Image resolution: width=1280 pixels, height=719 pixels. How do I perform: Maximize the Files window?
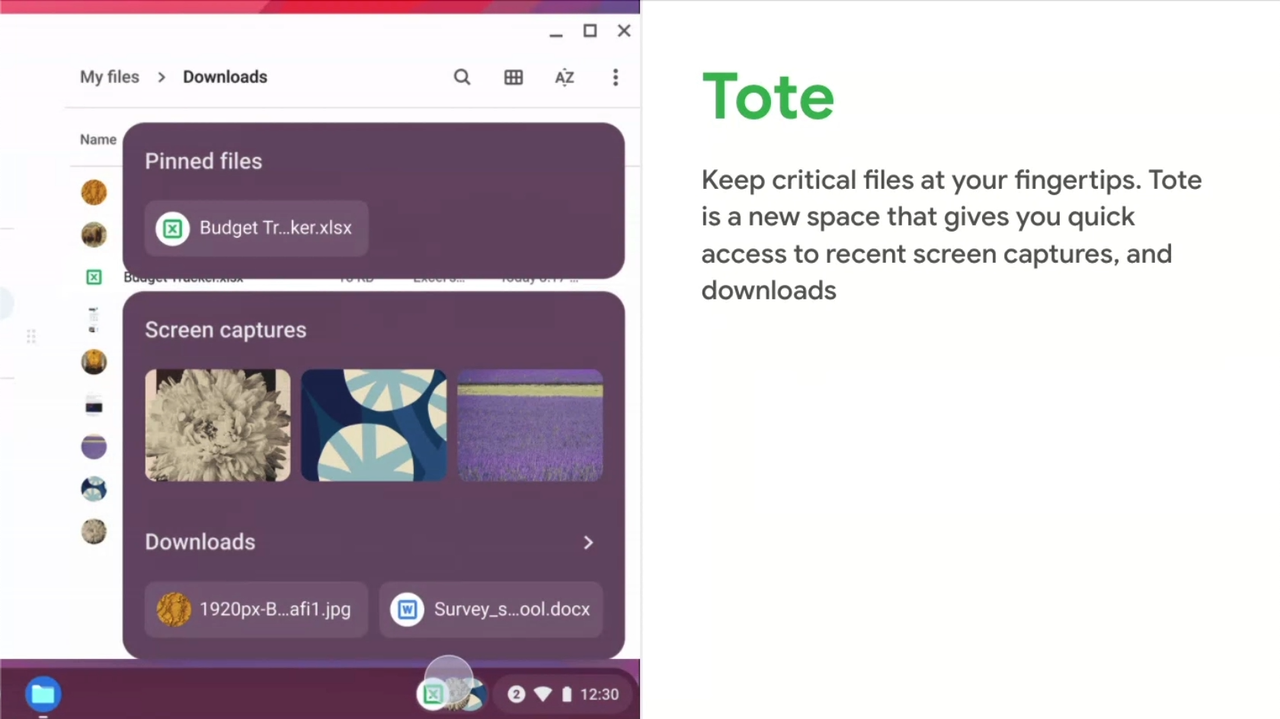590,31
